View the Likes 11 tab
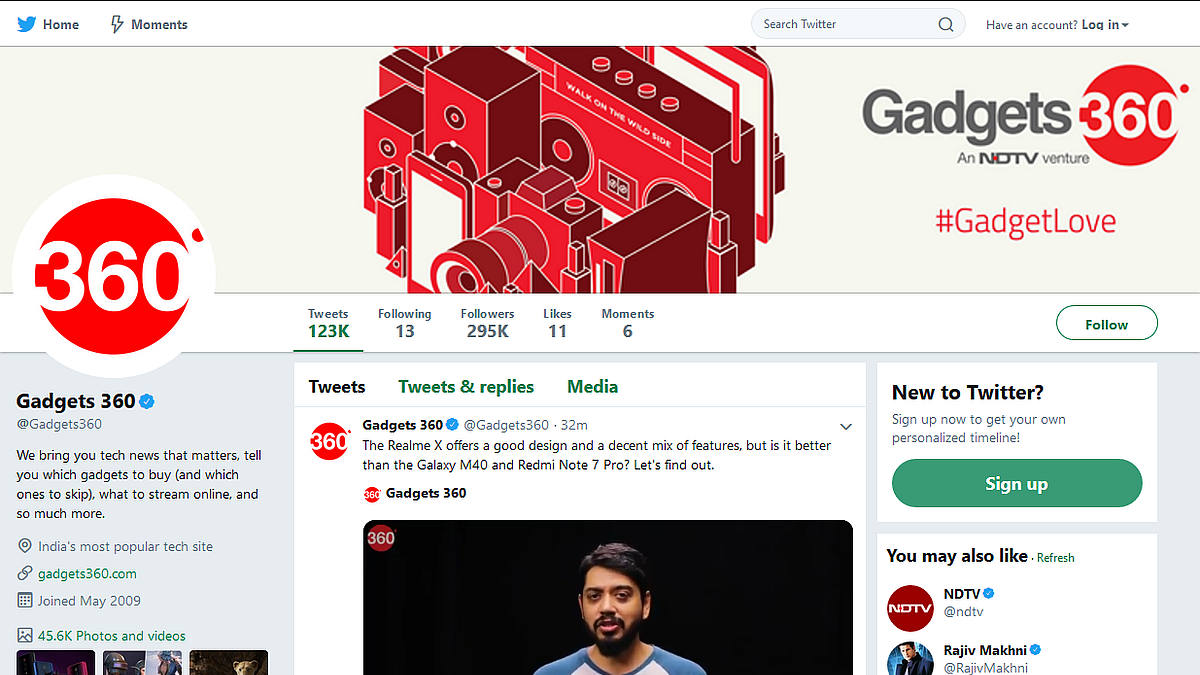Viewport: 1200px width, 675px height. tap(557, 323)
